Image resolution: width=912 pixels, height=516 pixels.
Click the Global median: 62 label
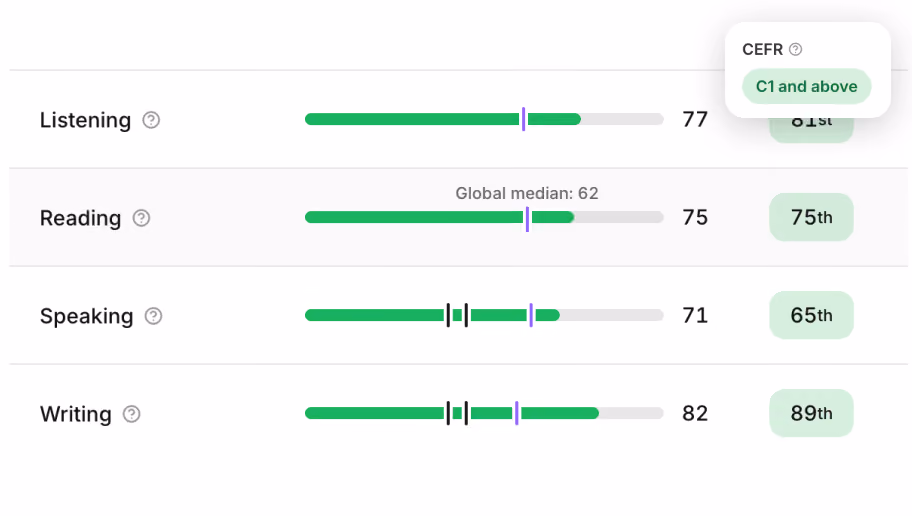point(526,193)
